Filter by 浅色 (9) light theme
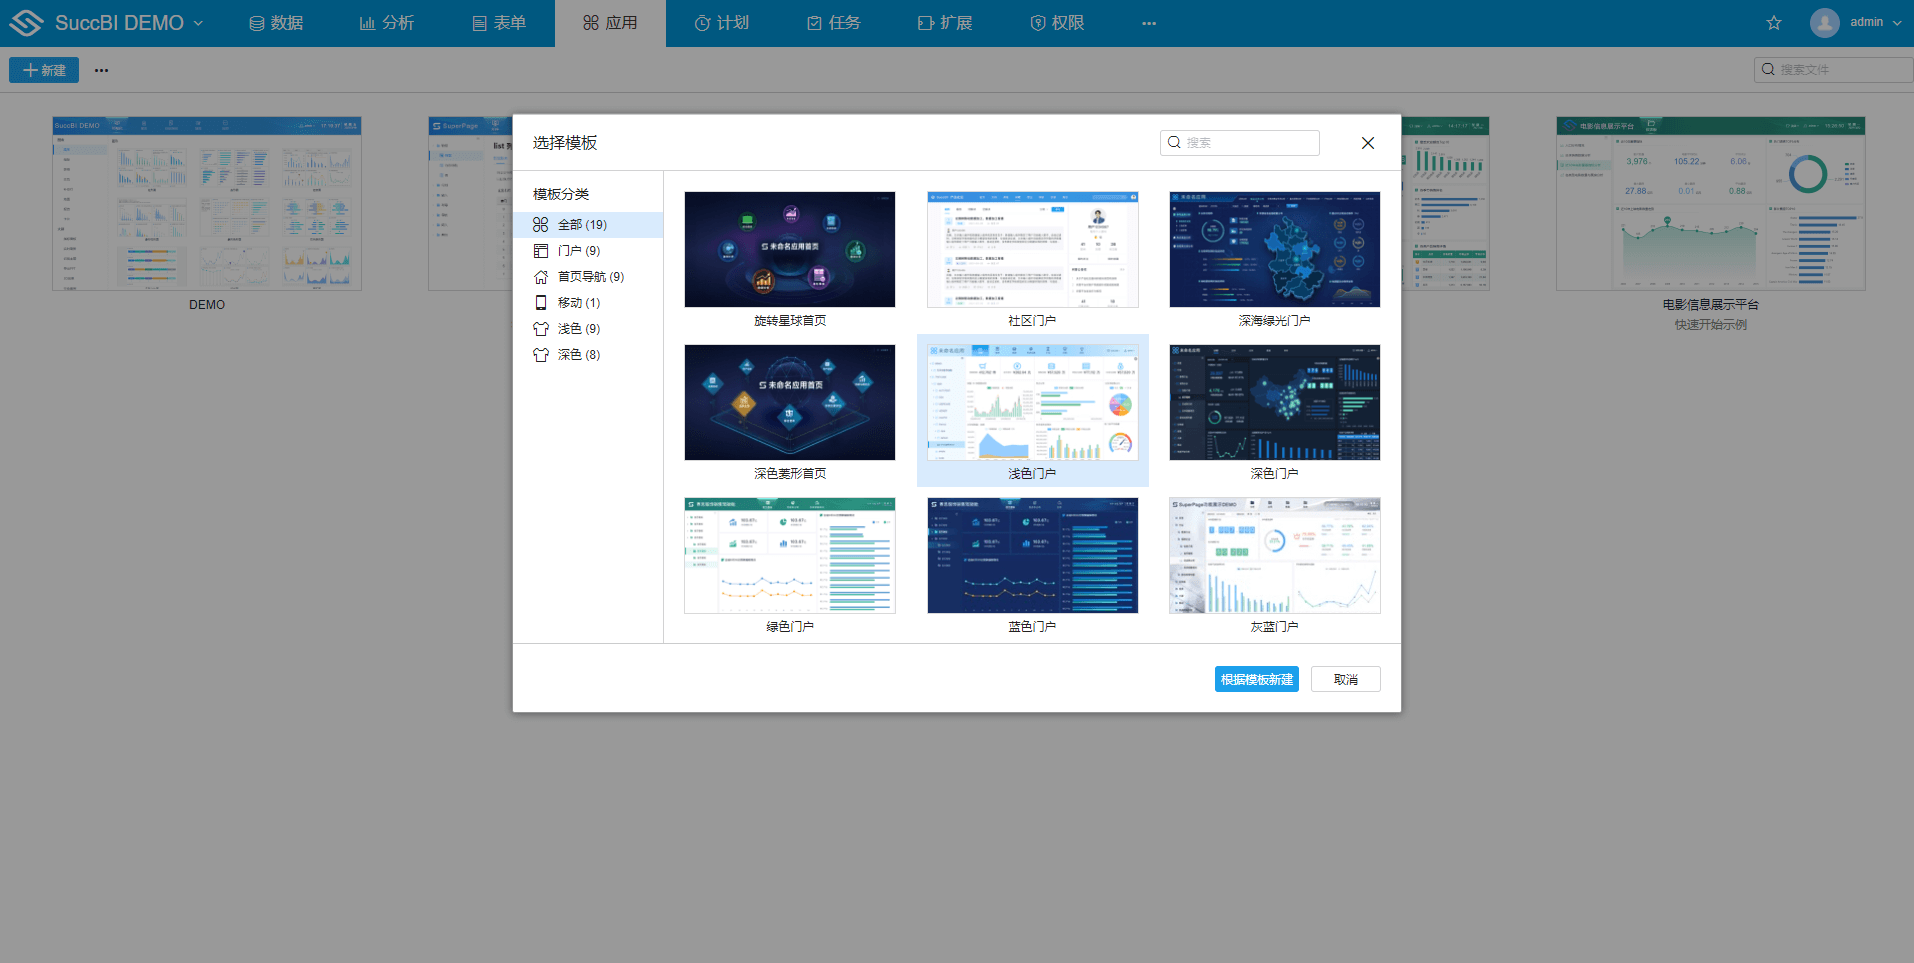Image resolution: width=1914 pixels, height=963 pixels. [578, 329]
